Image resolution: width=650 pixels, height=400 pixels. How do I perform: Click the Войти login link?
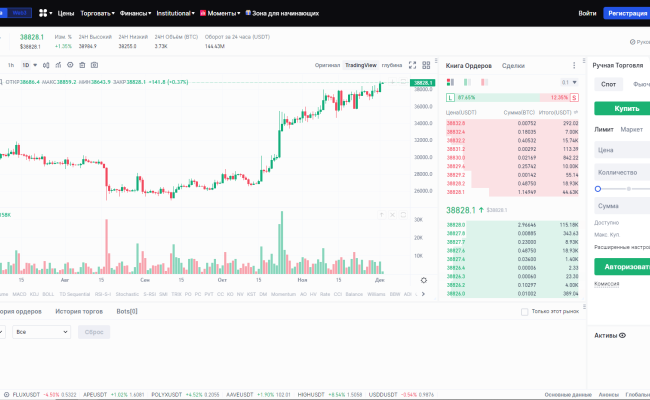588,14
